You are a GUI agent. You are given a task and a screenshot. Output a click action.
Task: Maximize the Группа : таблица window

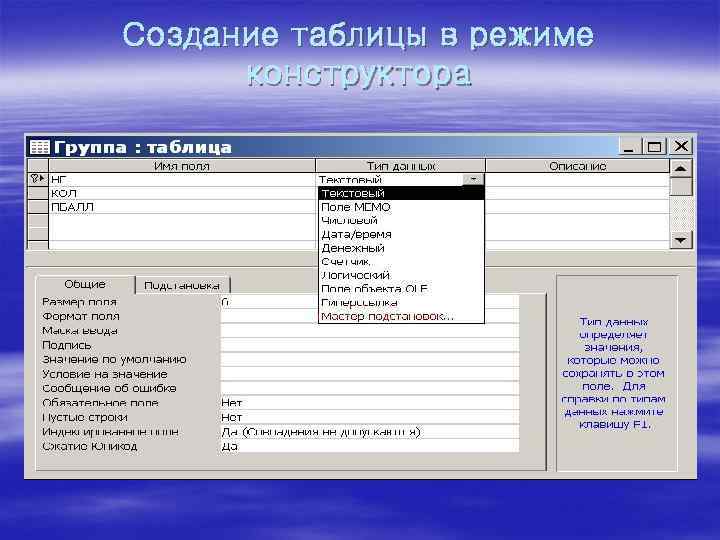click(x=654, y=147)
